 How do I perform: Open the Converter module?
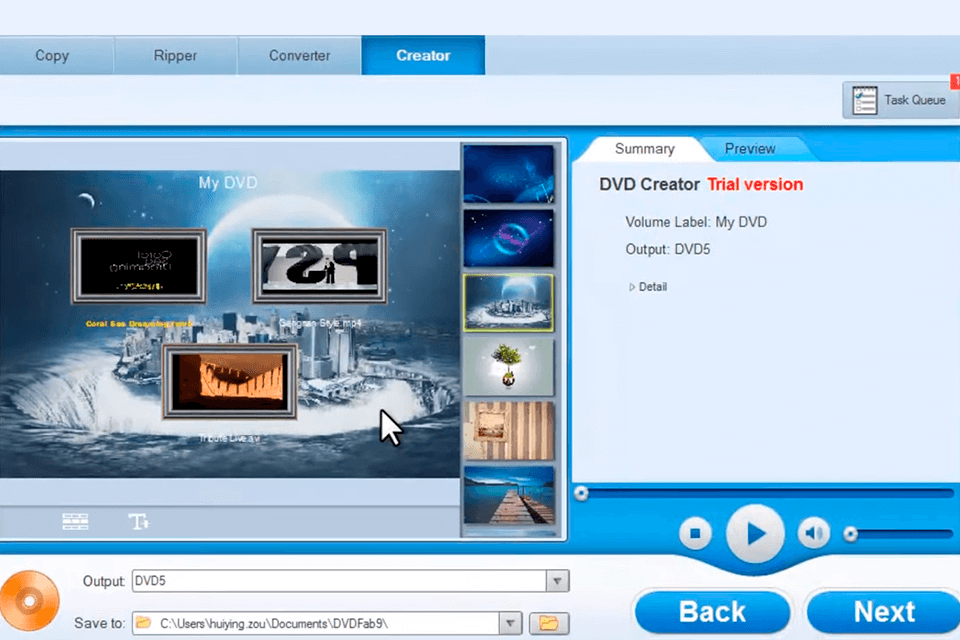[x=298, y=55]
